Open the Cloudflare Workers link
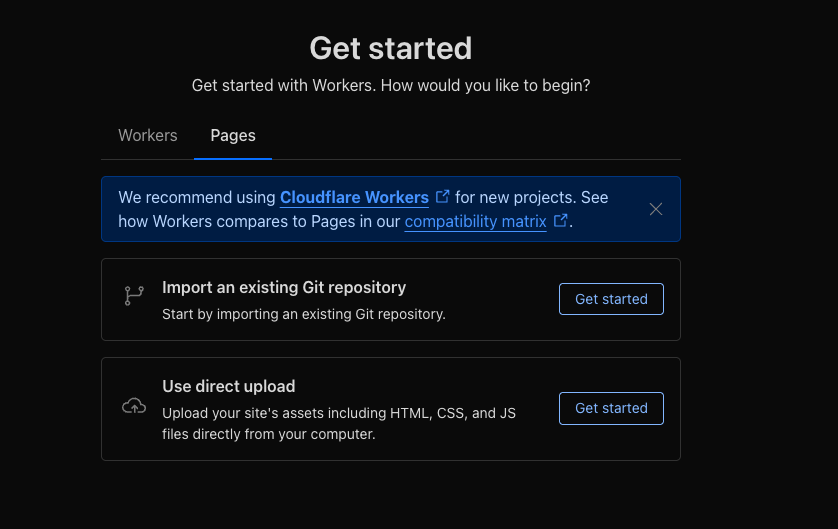 coord(354,197)
